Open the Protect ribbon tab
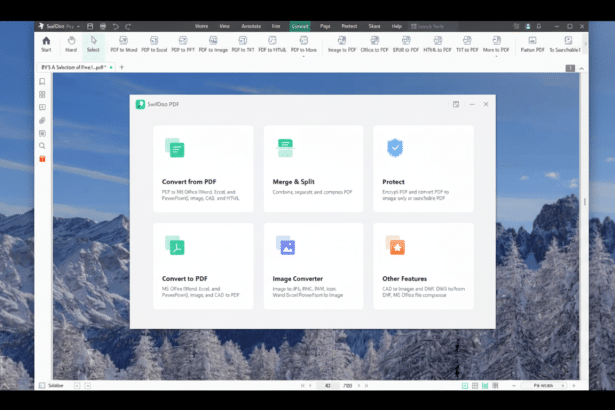 pyautogui.click(x=349, y=24)
